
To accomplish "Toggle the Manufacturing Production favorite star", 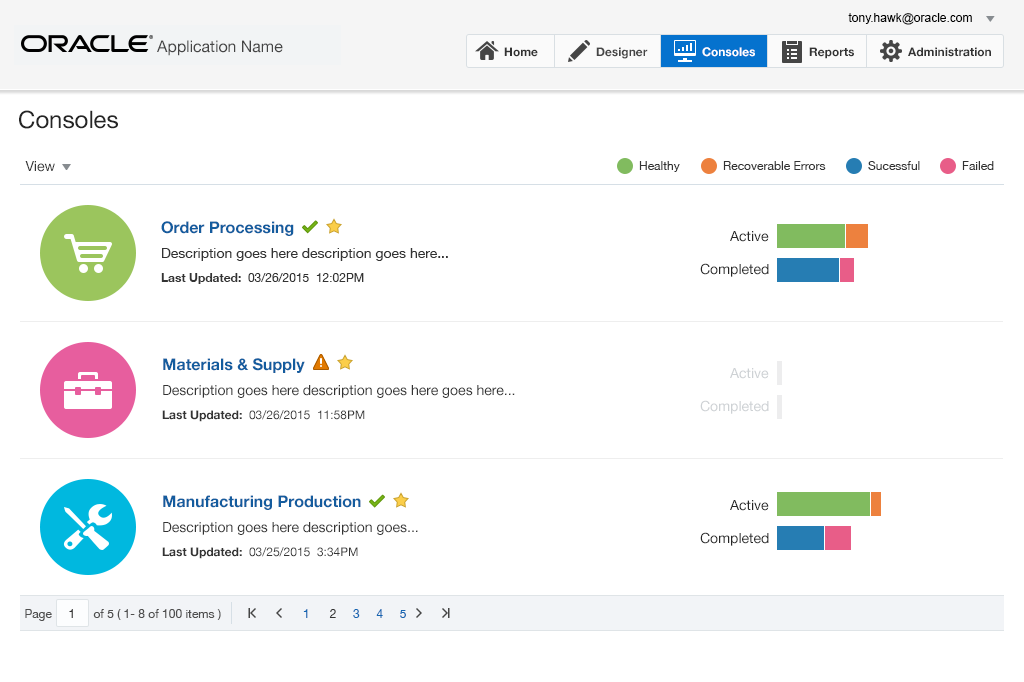I will point(401,500).
